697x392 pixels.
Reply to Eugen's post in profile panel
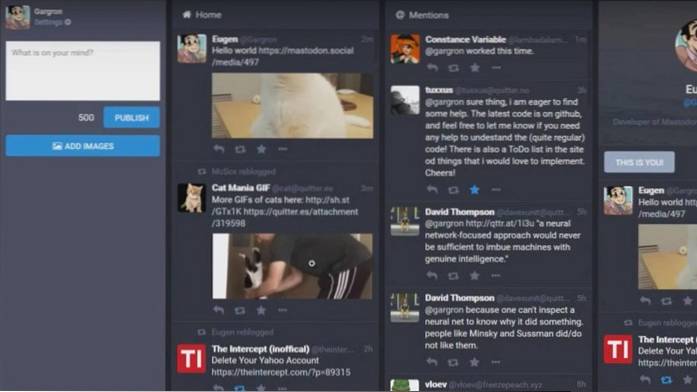(x=645, y=301)
